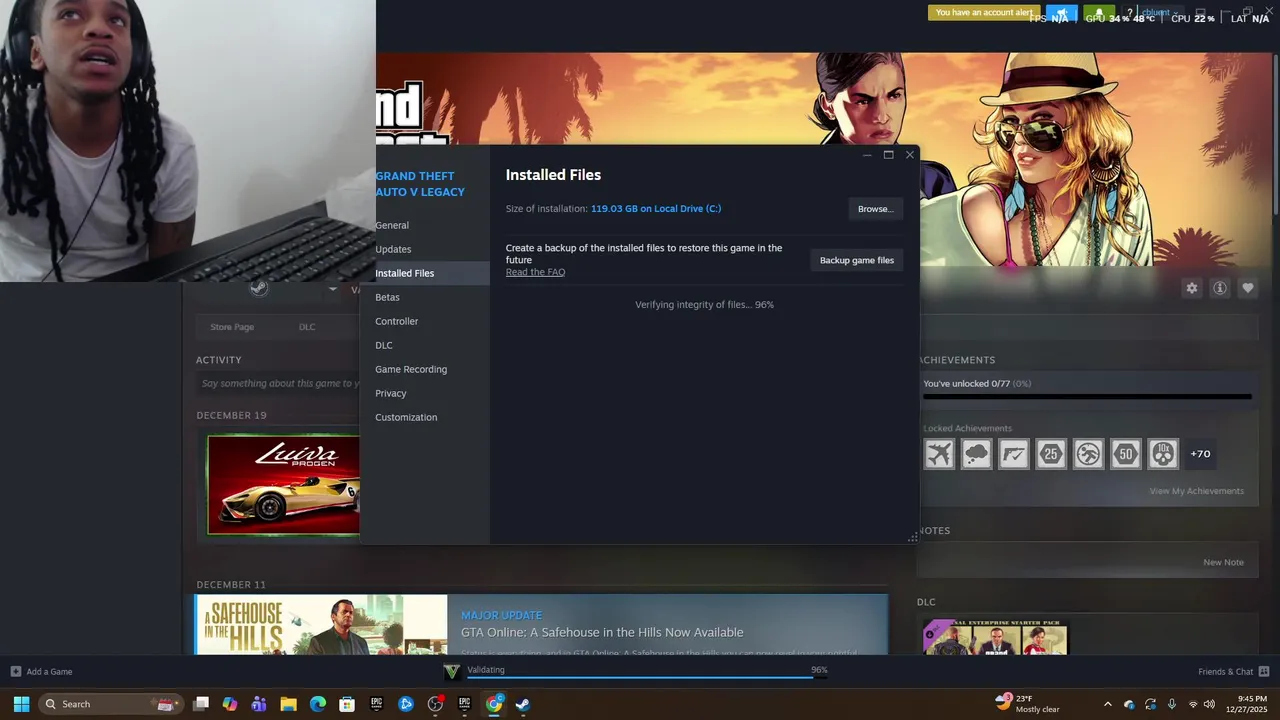This screenshot has width=1280, height=720.
Task: Click the Add a Game plus icon
Action: pyautogui.click(x=16, y=671)
